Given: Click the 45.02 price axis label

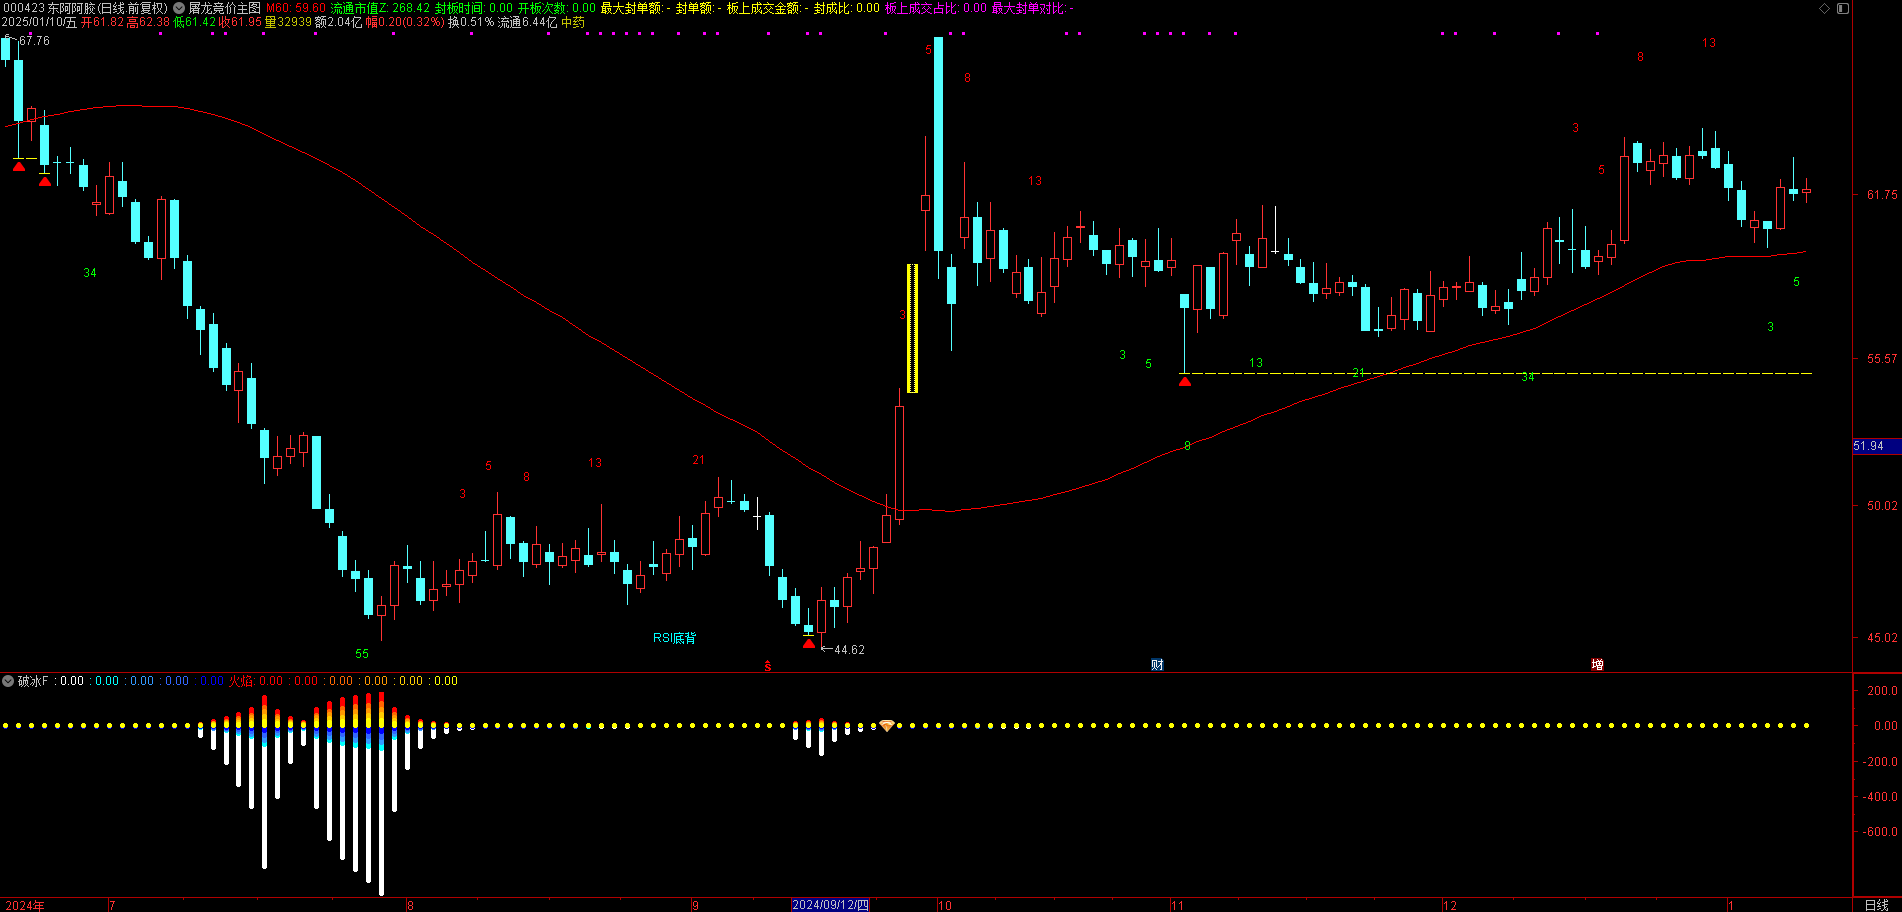Looking at the screenshot, I should coord(1882,638).
